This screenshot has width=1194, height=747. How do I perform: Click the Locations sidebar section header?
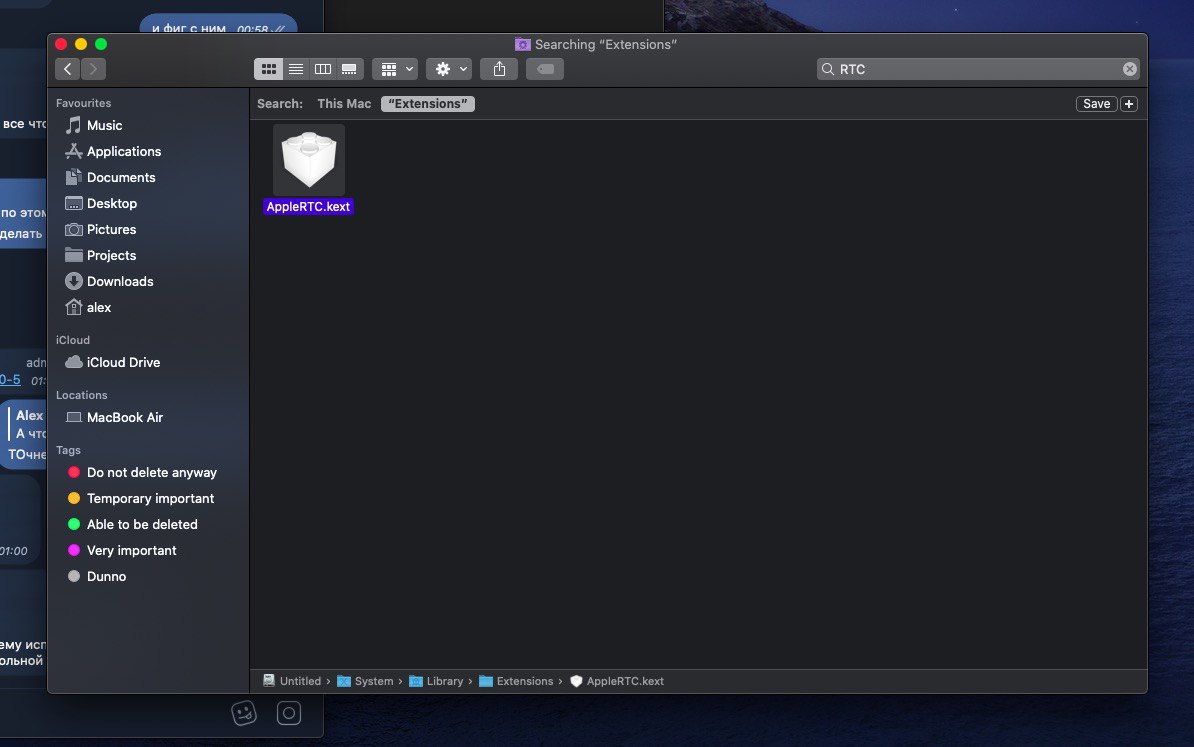point(81,394)
